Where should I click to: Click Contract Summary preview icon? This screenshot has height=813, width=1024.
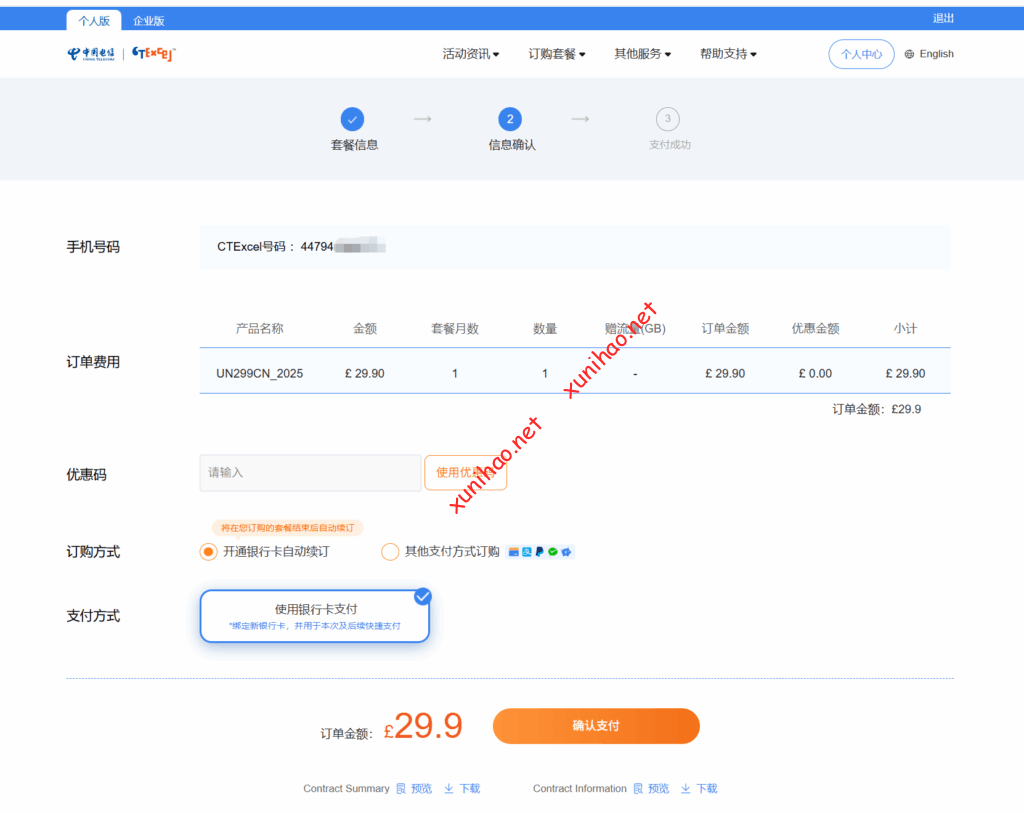coord(401,789)
